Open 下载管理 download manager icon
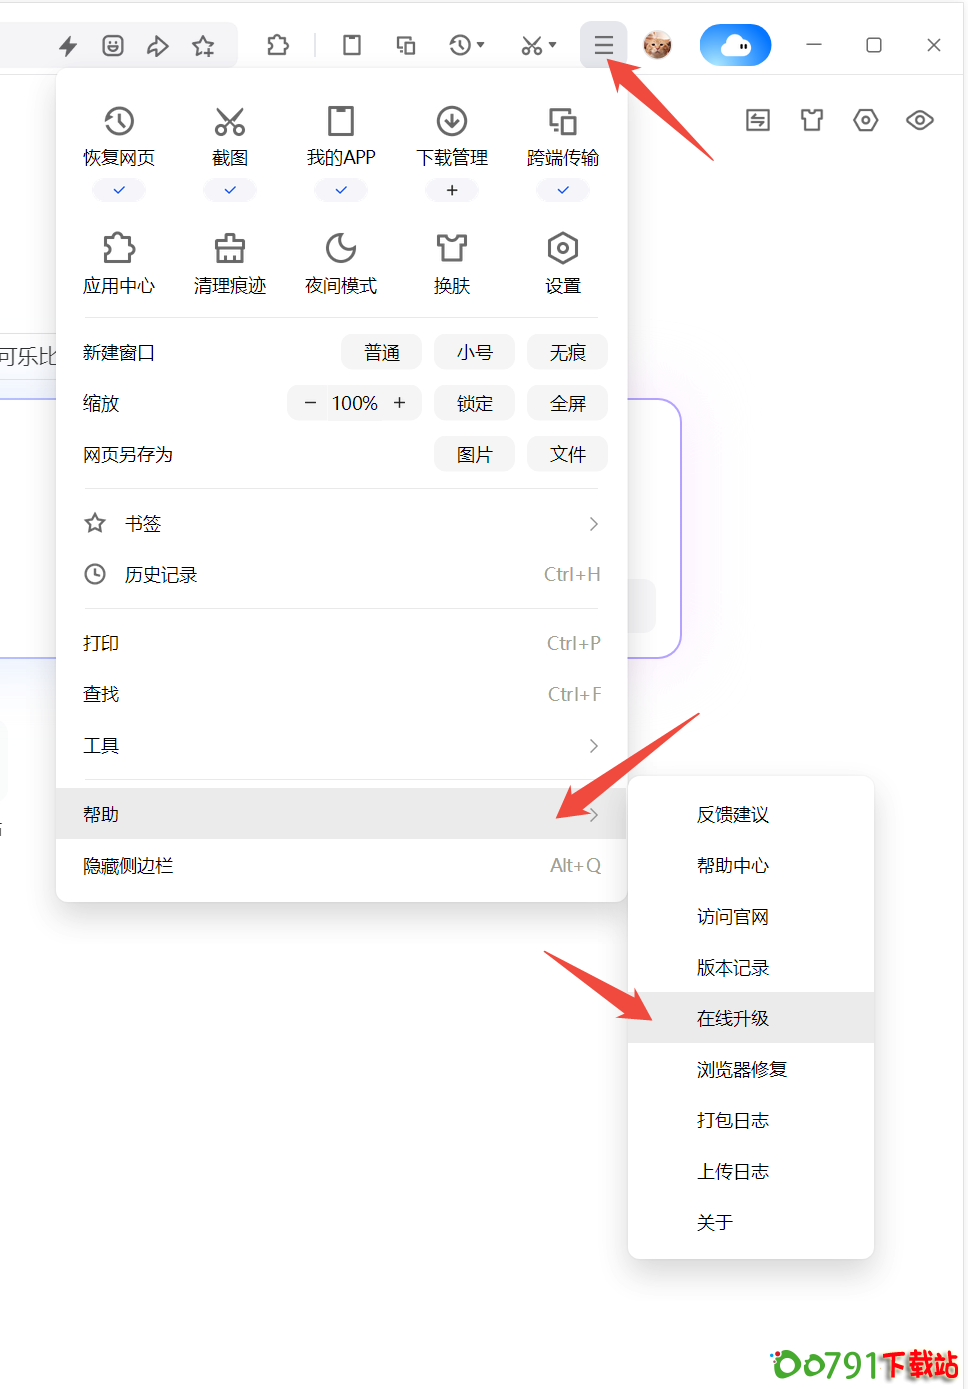The image size is (968, 1389). click(452, 122)
